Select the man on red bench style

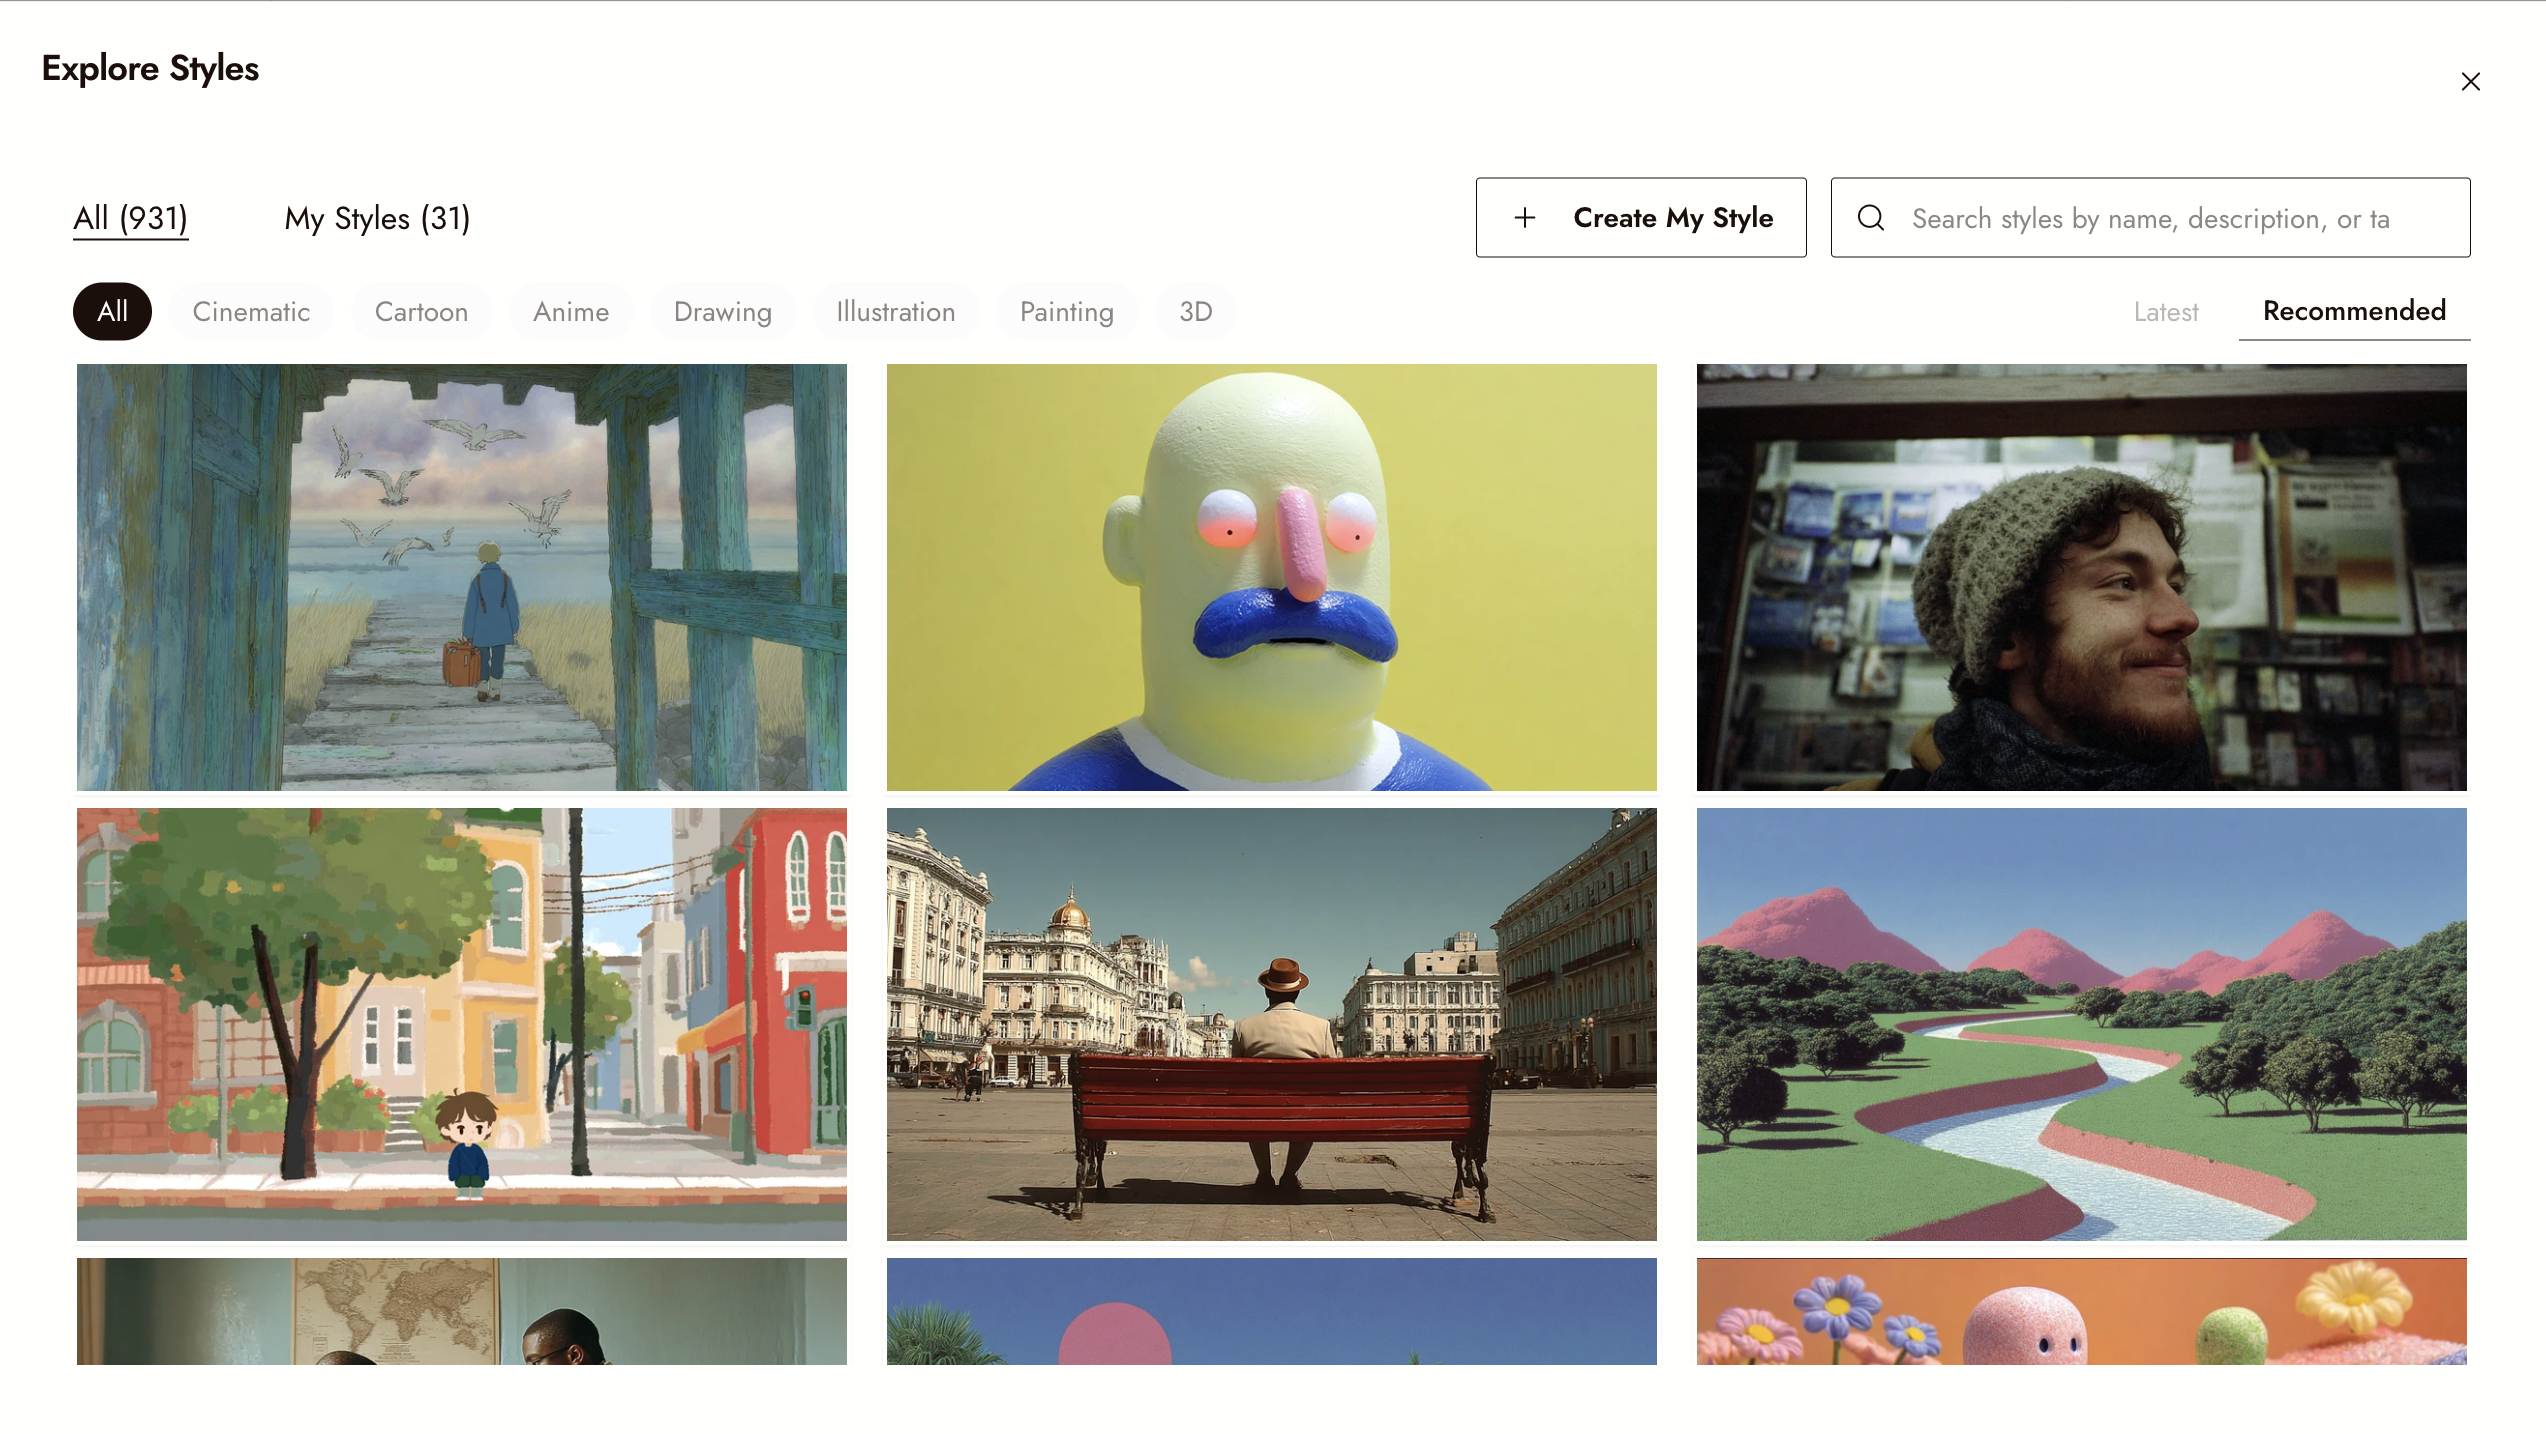1272,1024
